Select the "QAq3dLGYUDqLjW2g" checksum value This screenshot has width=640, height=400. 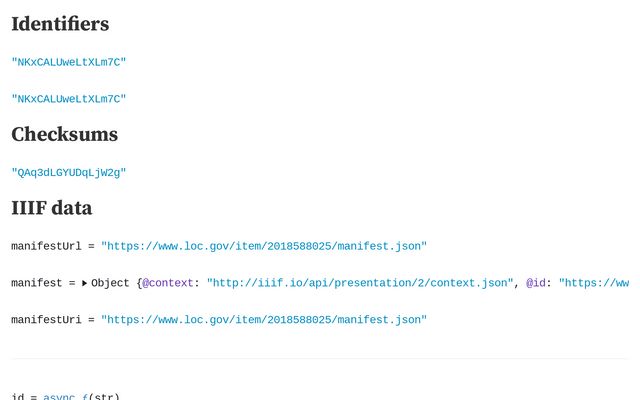tap(69, 173)
